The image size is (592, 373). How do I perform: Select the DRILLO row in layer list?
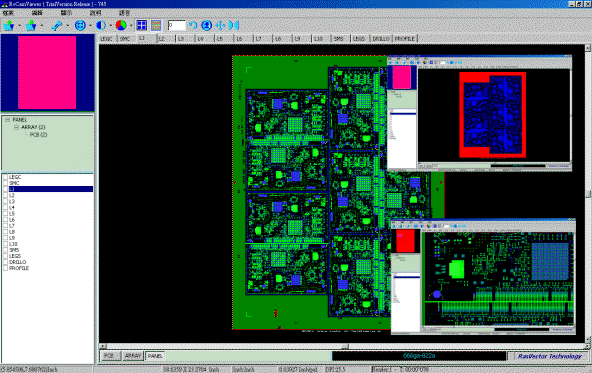coord(48,262)
